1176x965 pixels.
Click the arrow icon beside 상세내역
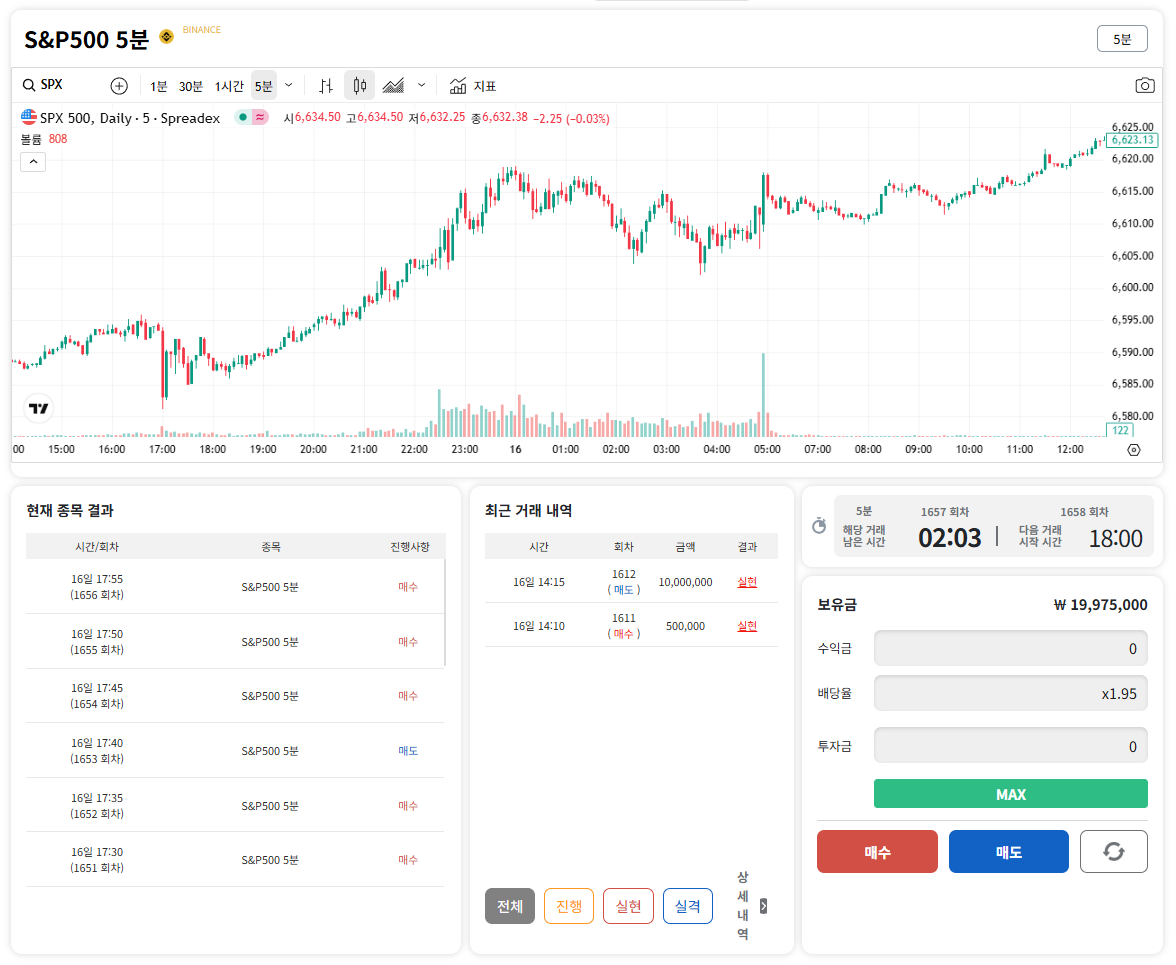[764, 907]
